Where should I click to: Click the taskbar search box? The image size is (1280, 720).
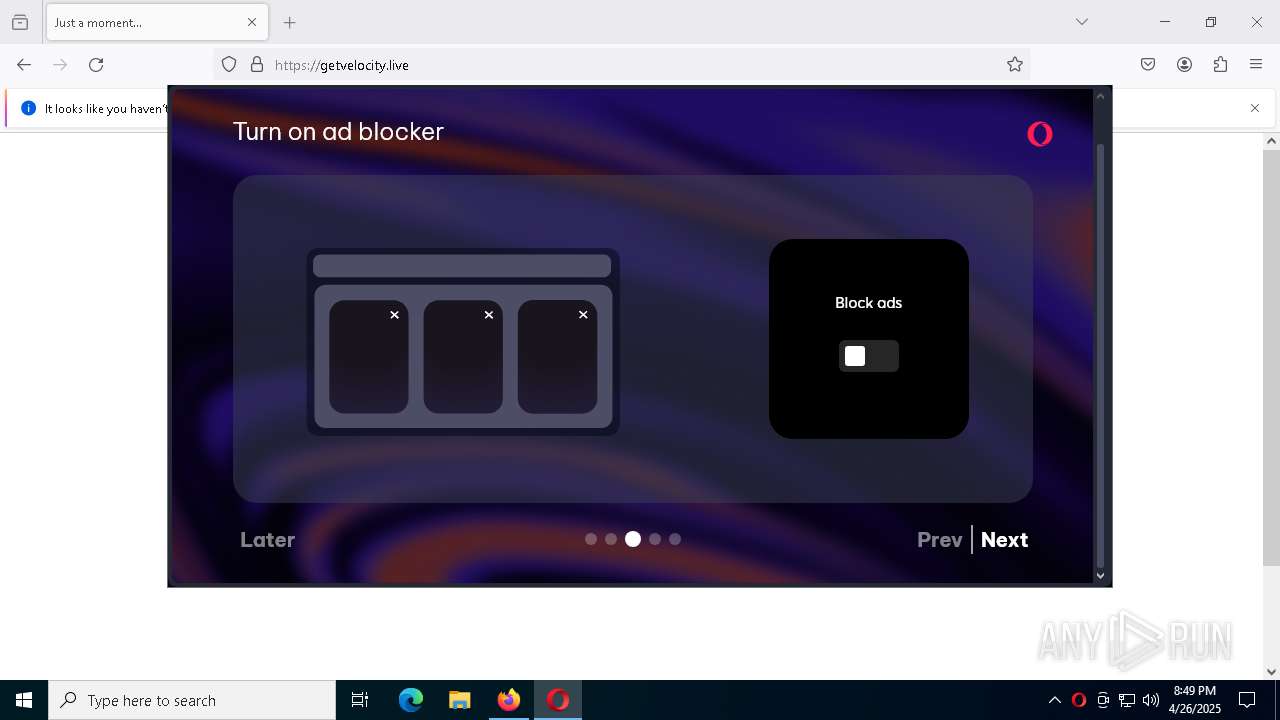tap(192, 700)
